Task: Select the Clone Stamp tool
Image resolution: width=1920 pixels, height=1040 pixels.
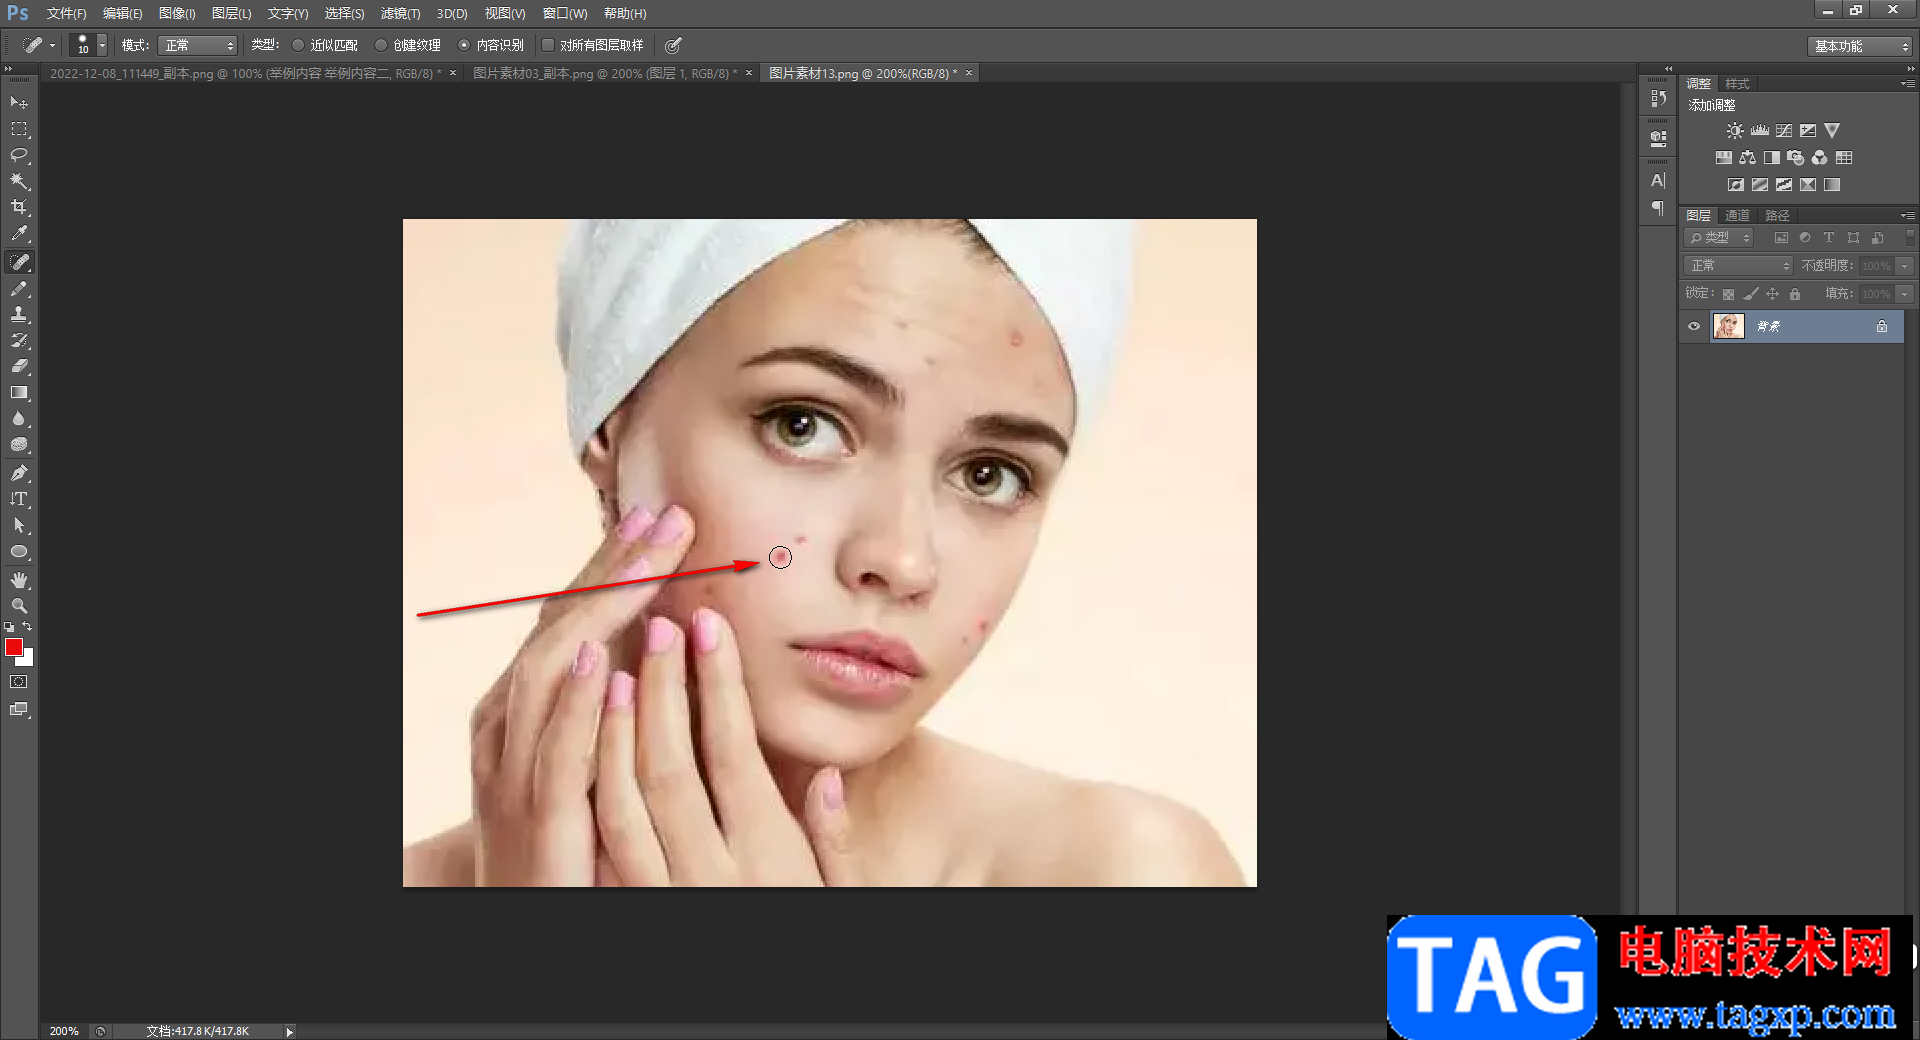Action: pos(19,314)
